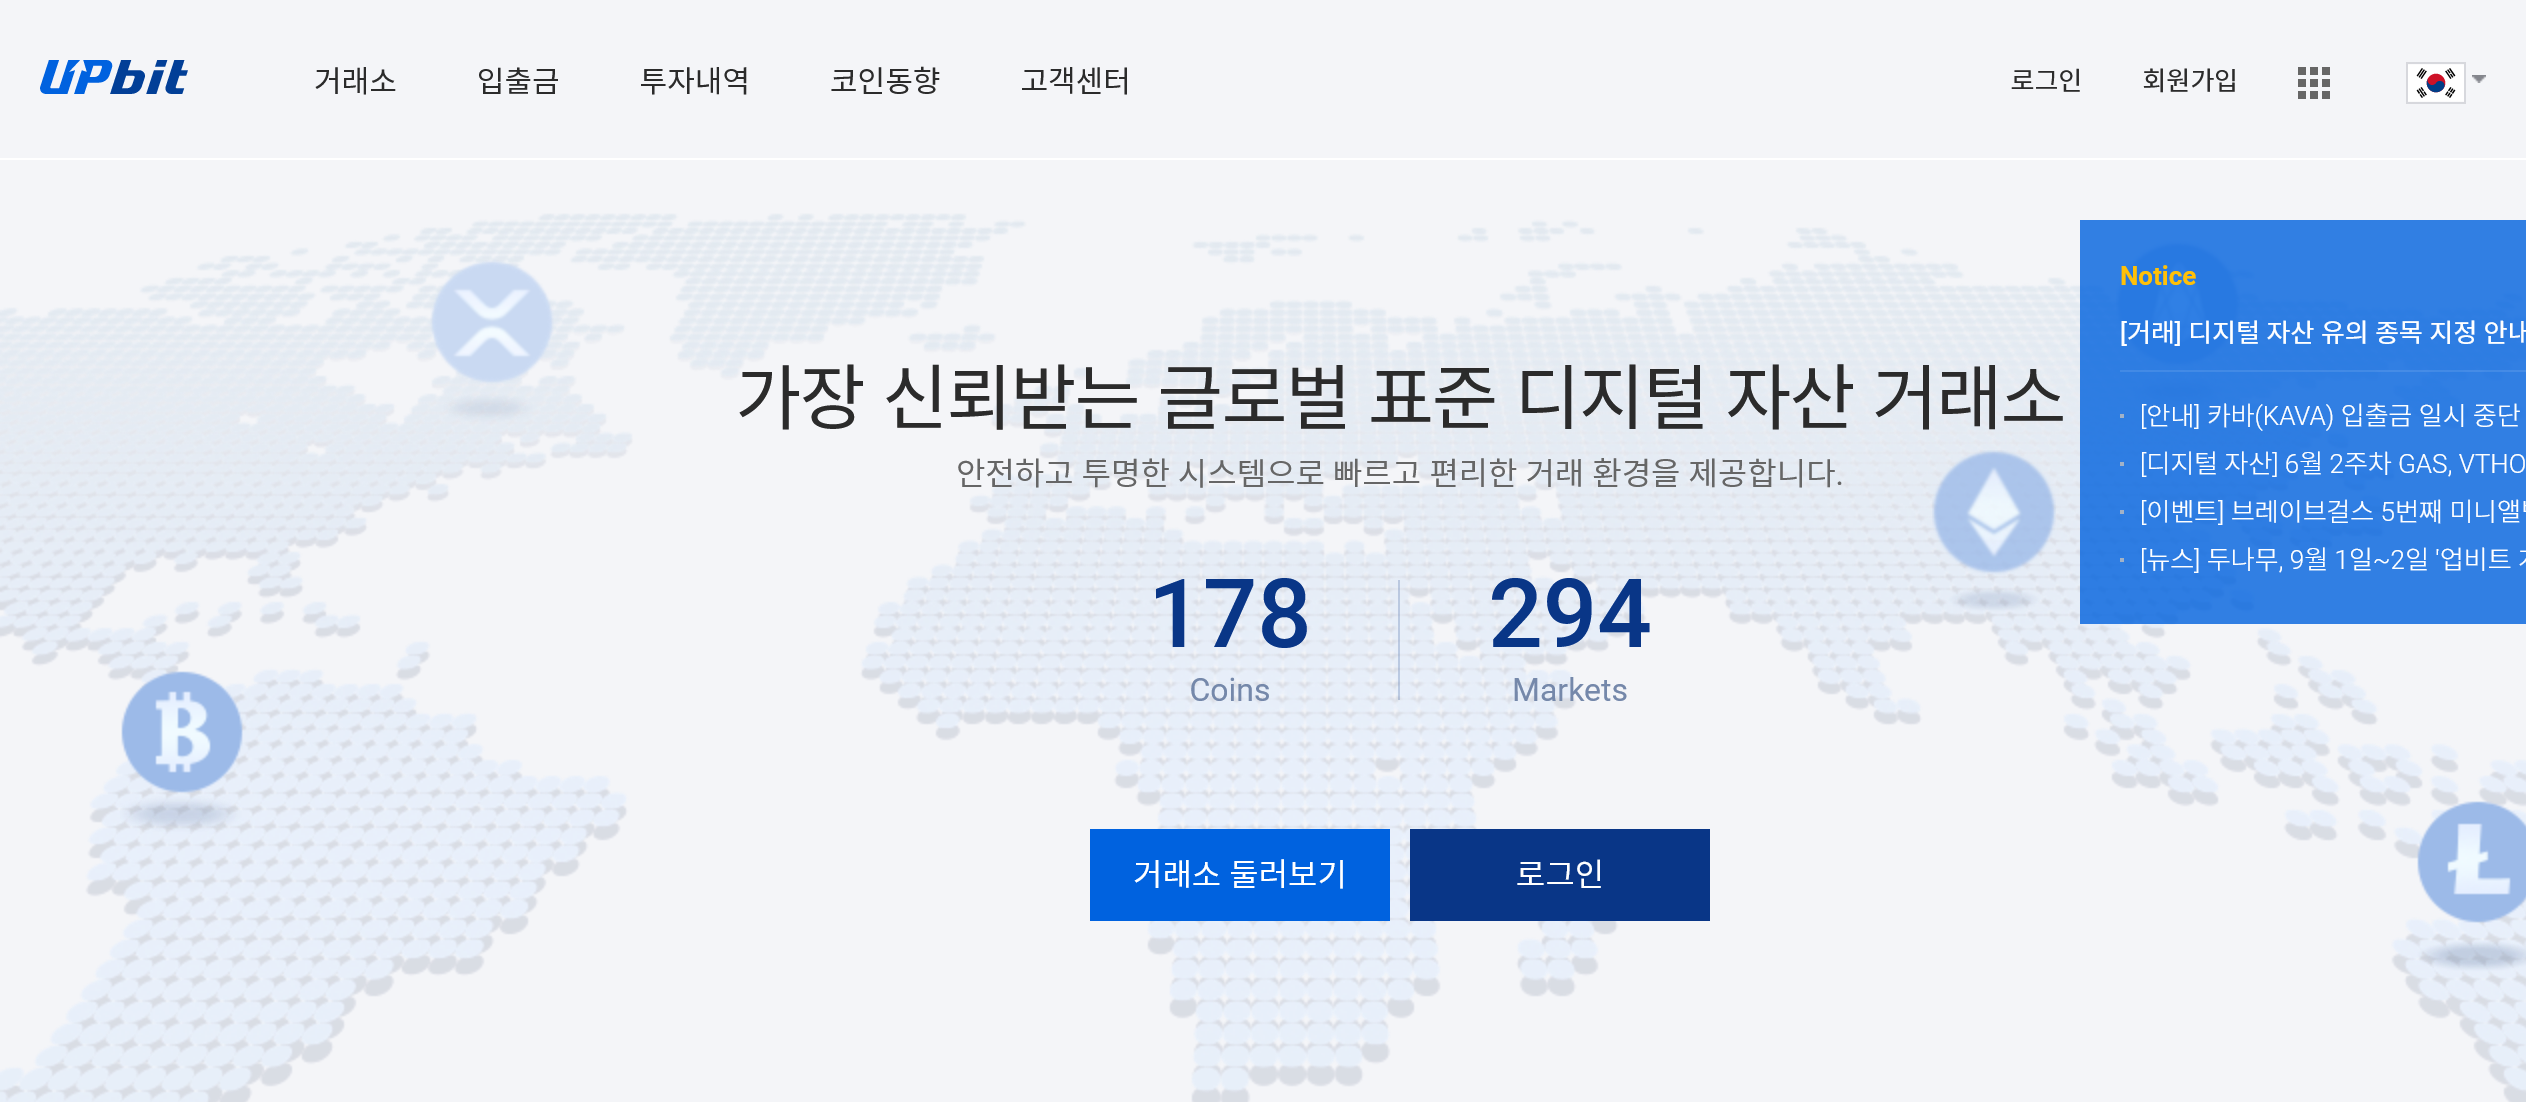Click the UPbit logo

tap(114, 78)
